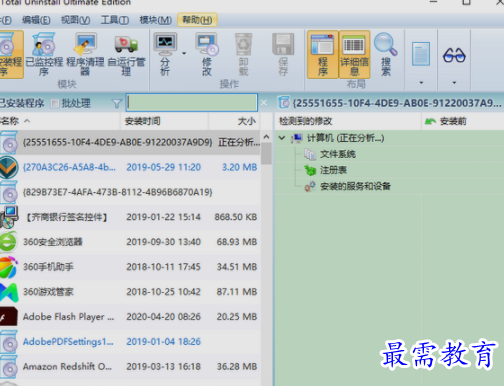This screenshot has height=386, width=504.
Task: Collapse the 计算机 tree node
Action: point(282,138)
